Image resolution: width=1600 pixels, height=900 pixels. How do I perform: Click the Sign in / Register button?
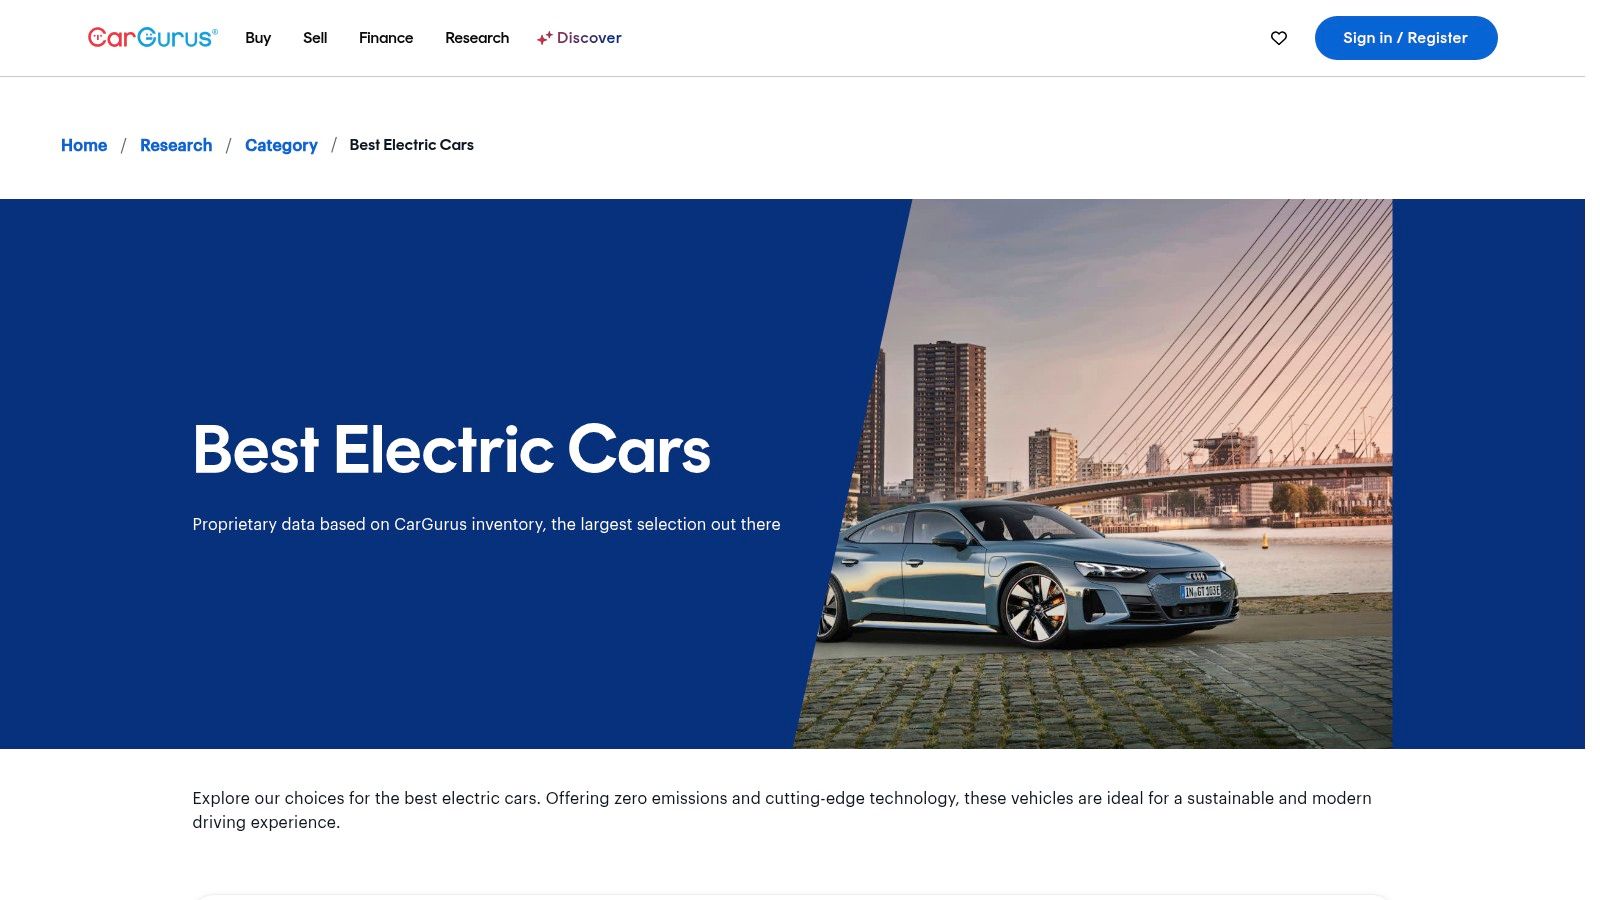coord(1406,38)
